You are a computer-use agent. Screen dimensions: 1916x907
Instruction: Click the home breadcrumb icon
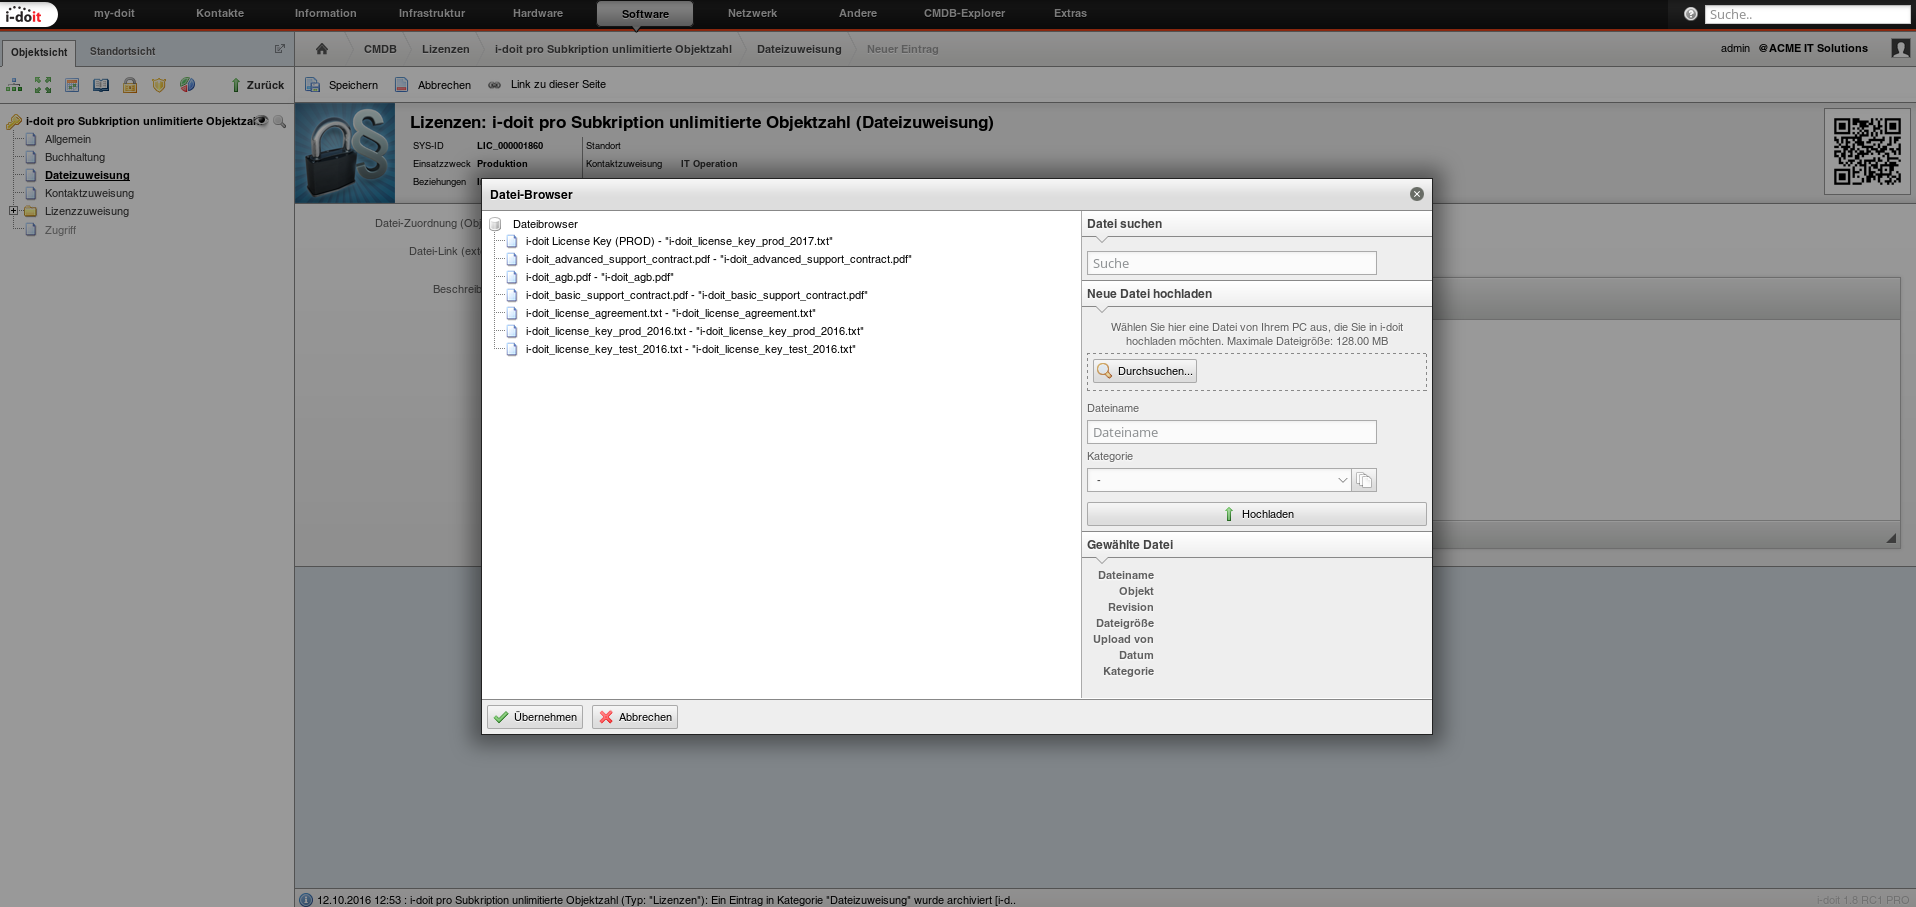tap(322, 49)
